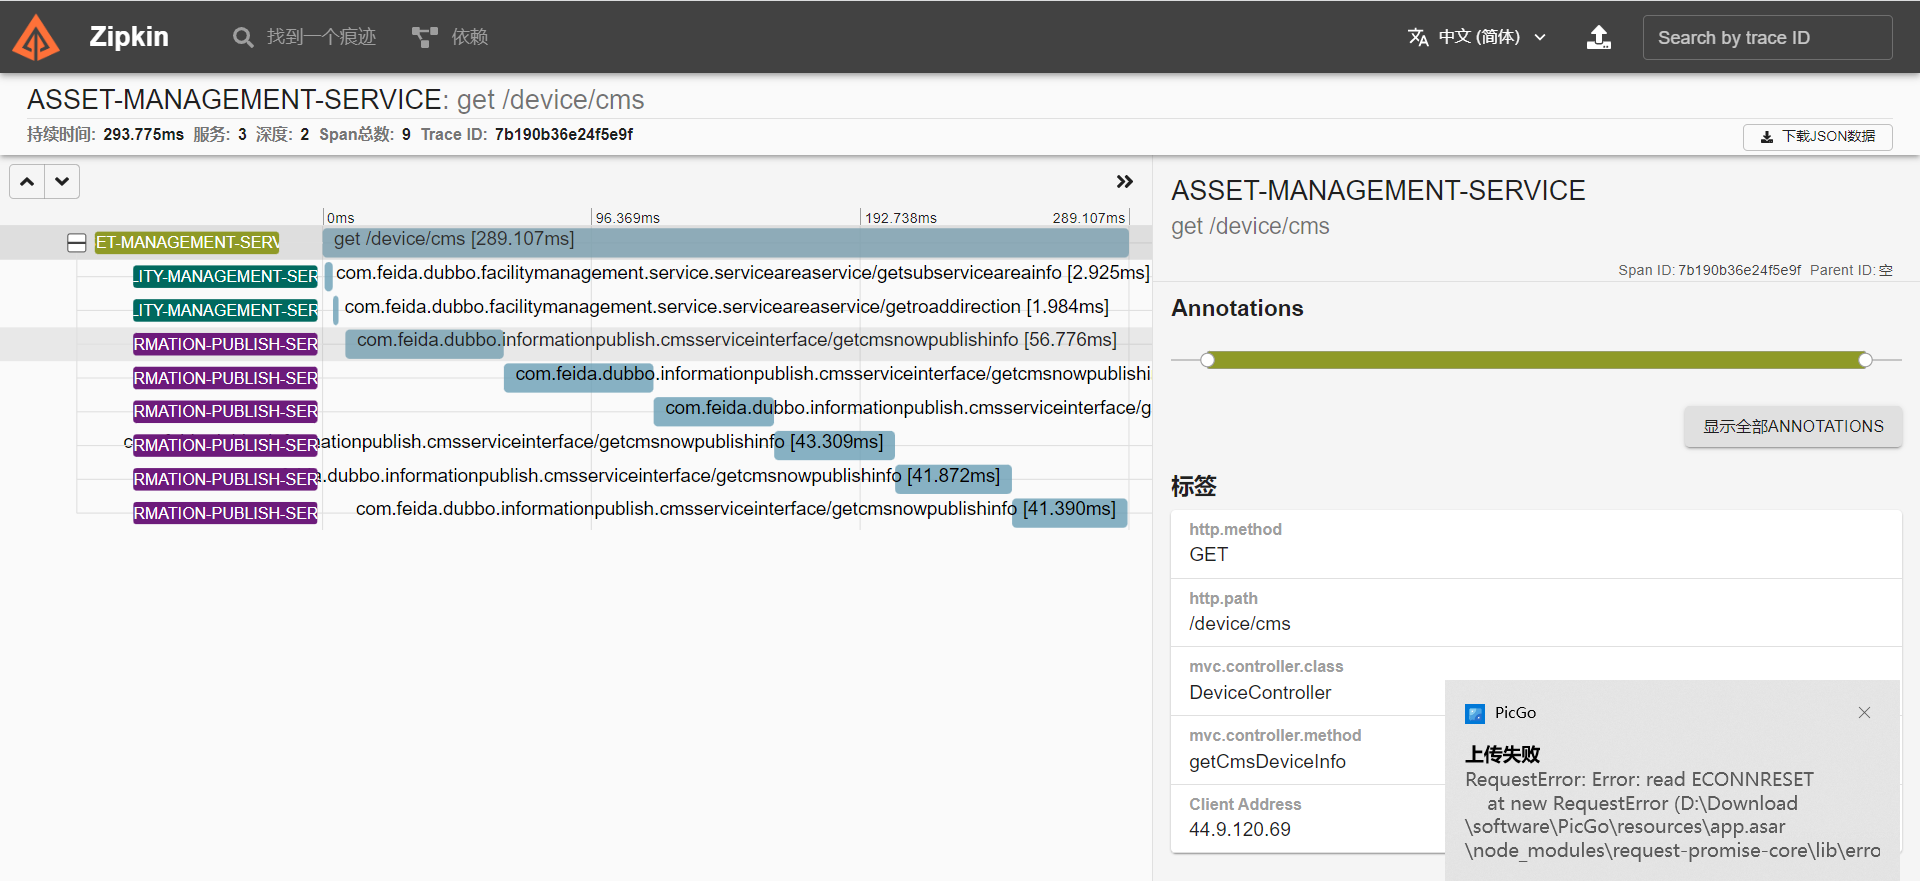Image resolution: width=1920 pixels, height=881 pixels.
Task: Click the Zipkin logo icon
Action: [x=36, y=37]
